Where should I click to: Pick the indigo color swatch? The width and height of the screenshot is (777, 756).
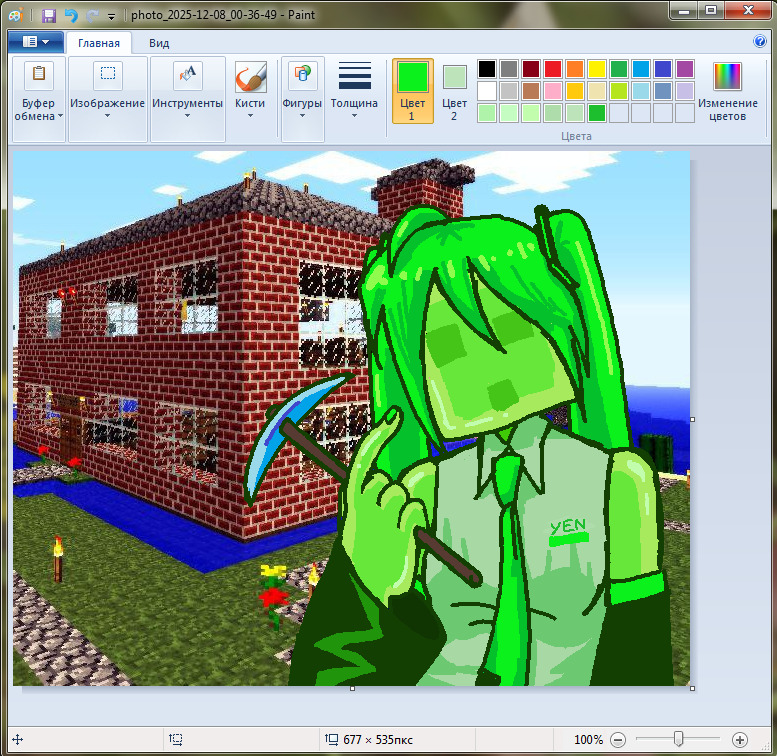point(663,69)
